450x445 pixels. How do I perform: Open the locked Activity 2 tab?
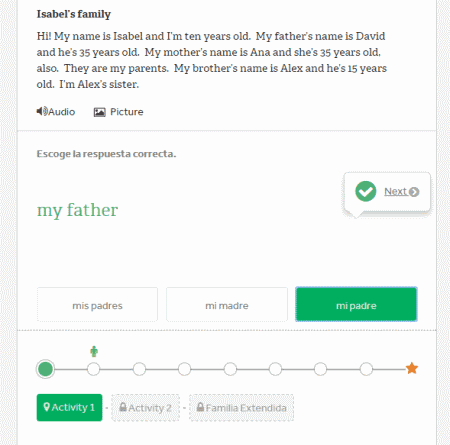tap(145, 408)
